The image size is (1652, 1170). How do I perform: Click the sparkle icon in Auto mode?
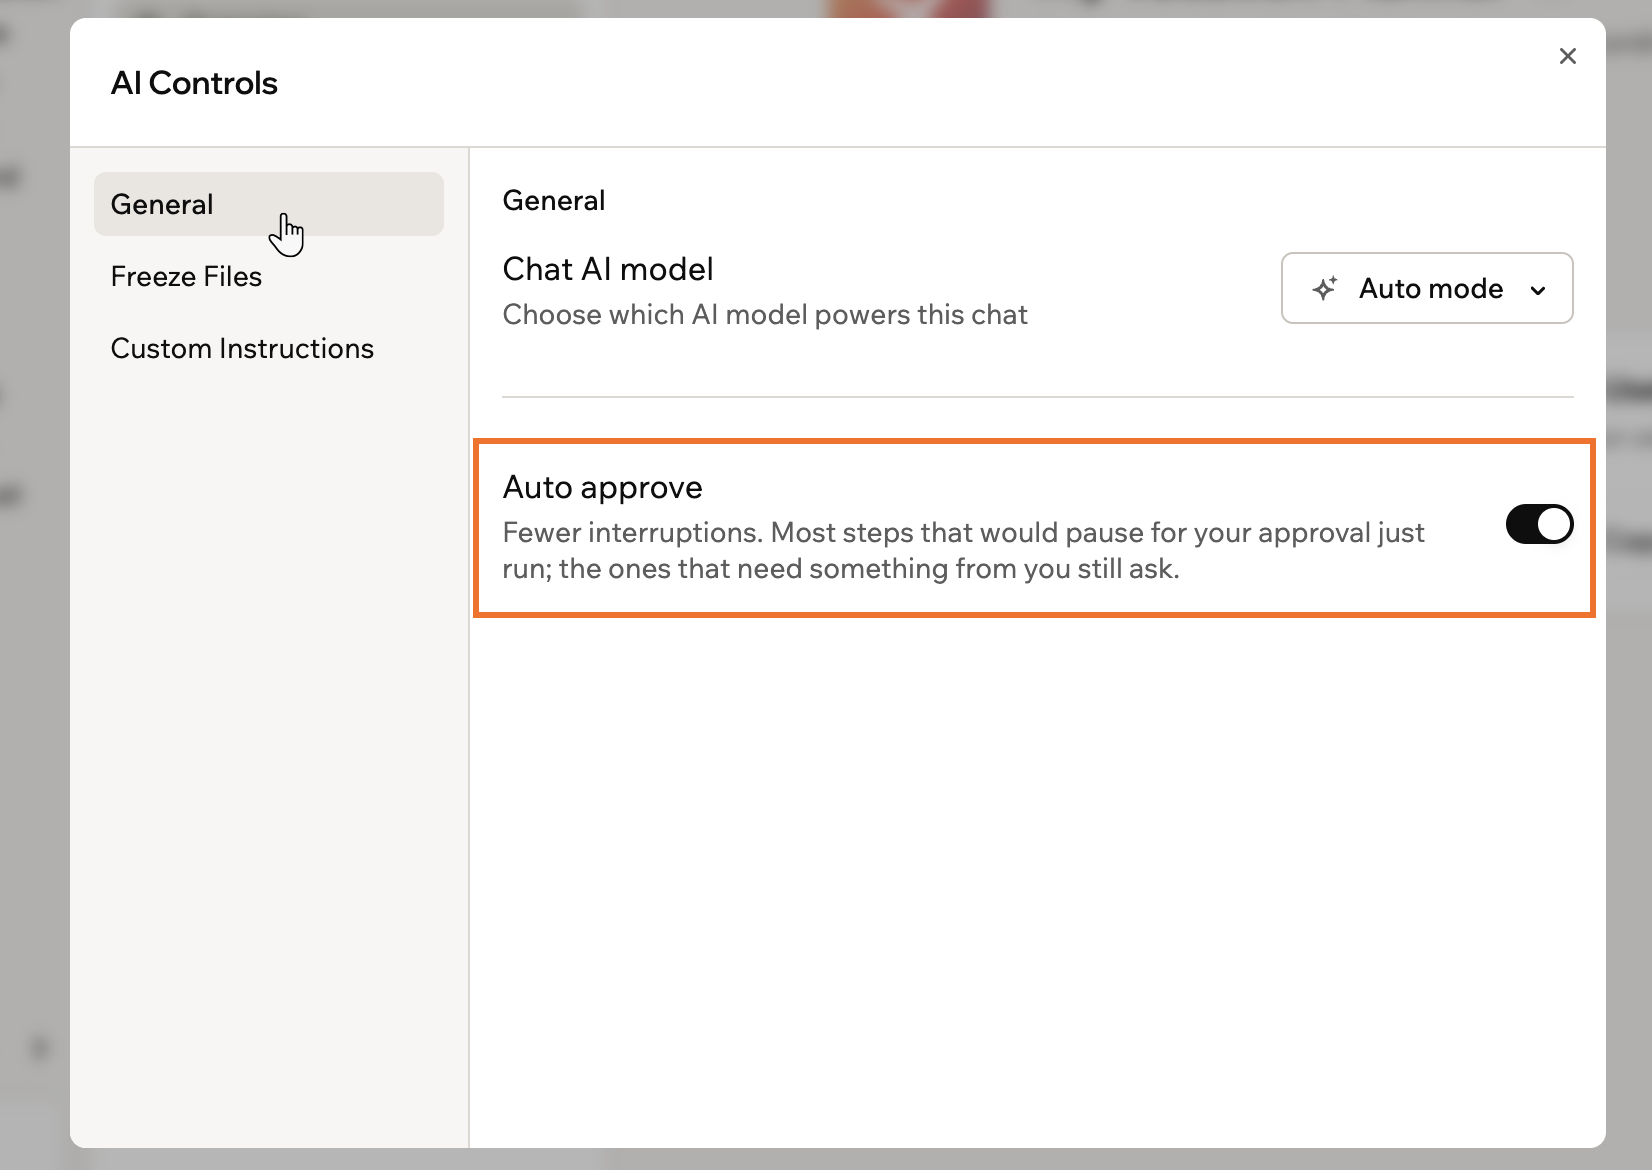pos(1325,288)
